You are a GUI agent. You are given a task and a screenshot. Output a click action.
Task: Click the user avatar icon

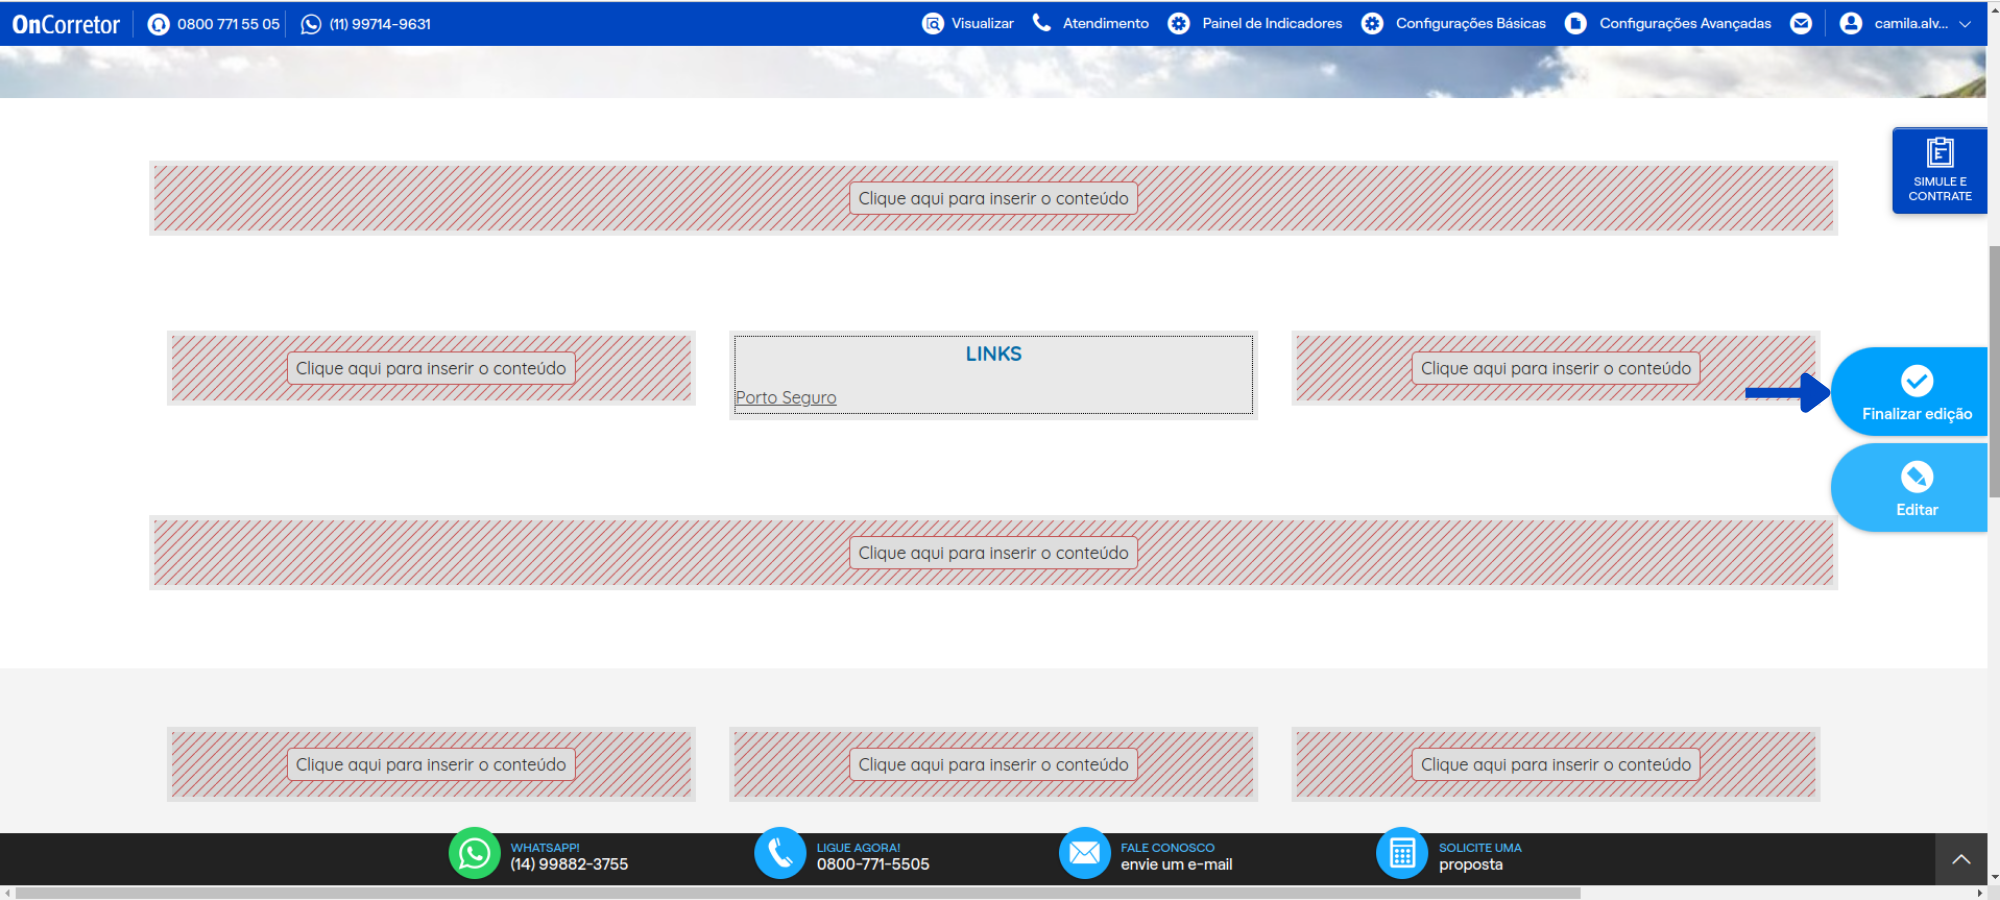click(x=1850, y=24)
